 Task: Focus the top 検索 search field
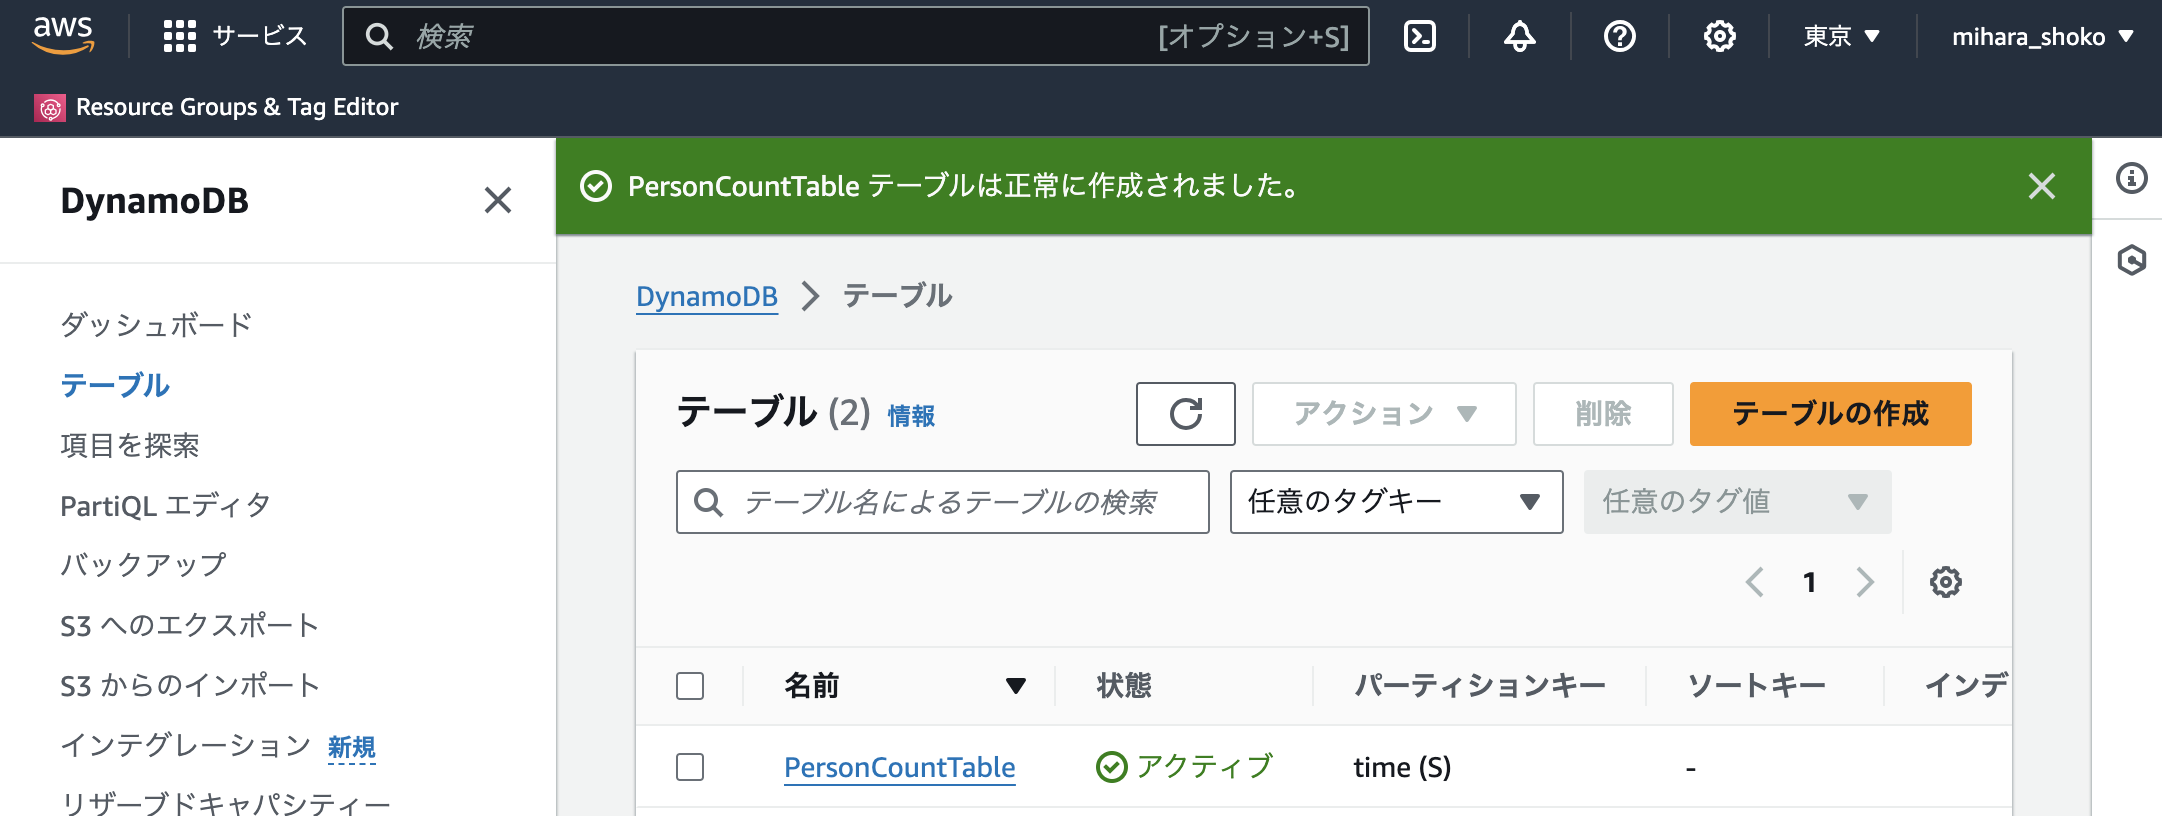pos(856,37)
